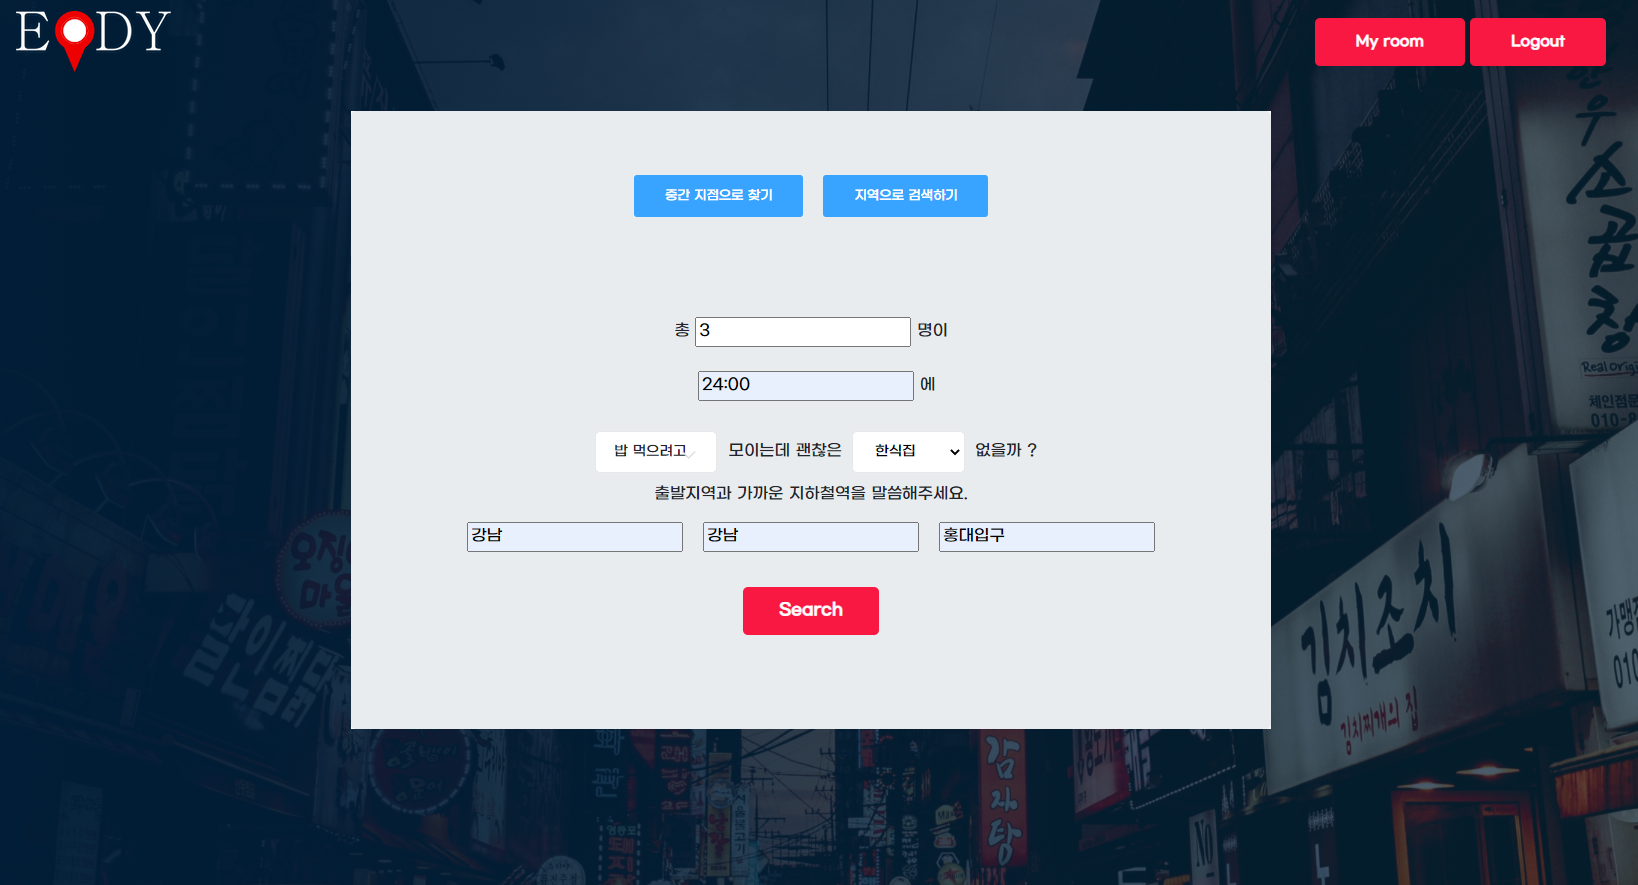1638x885 pixels.
Task: Switch to the 지역으로 검색하기 tab
Action: coord(905,196)
